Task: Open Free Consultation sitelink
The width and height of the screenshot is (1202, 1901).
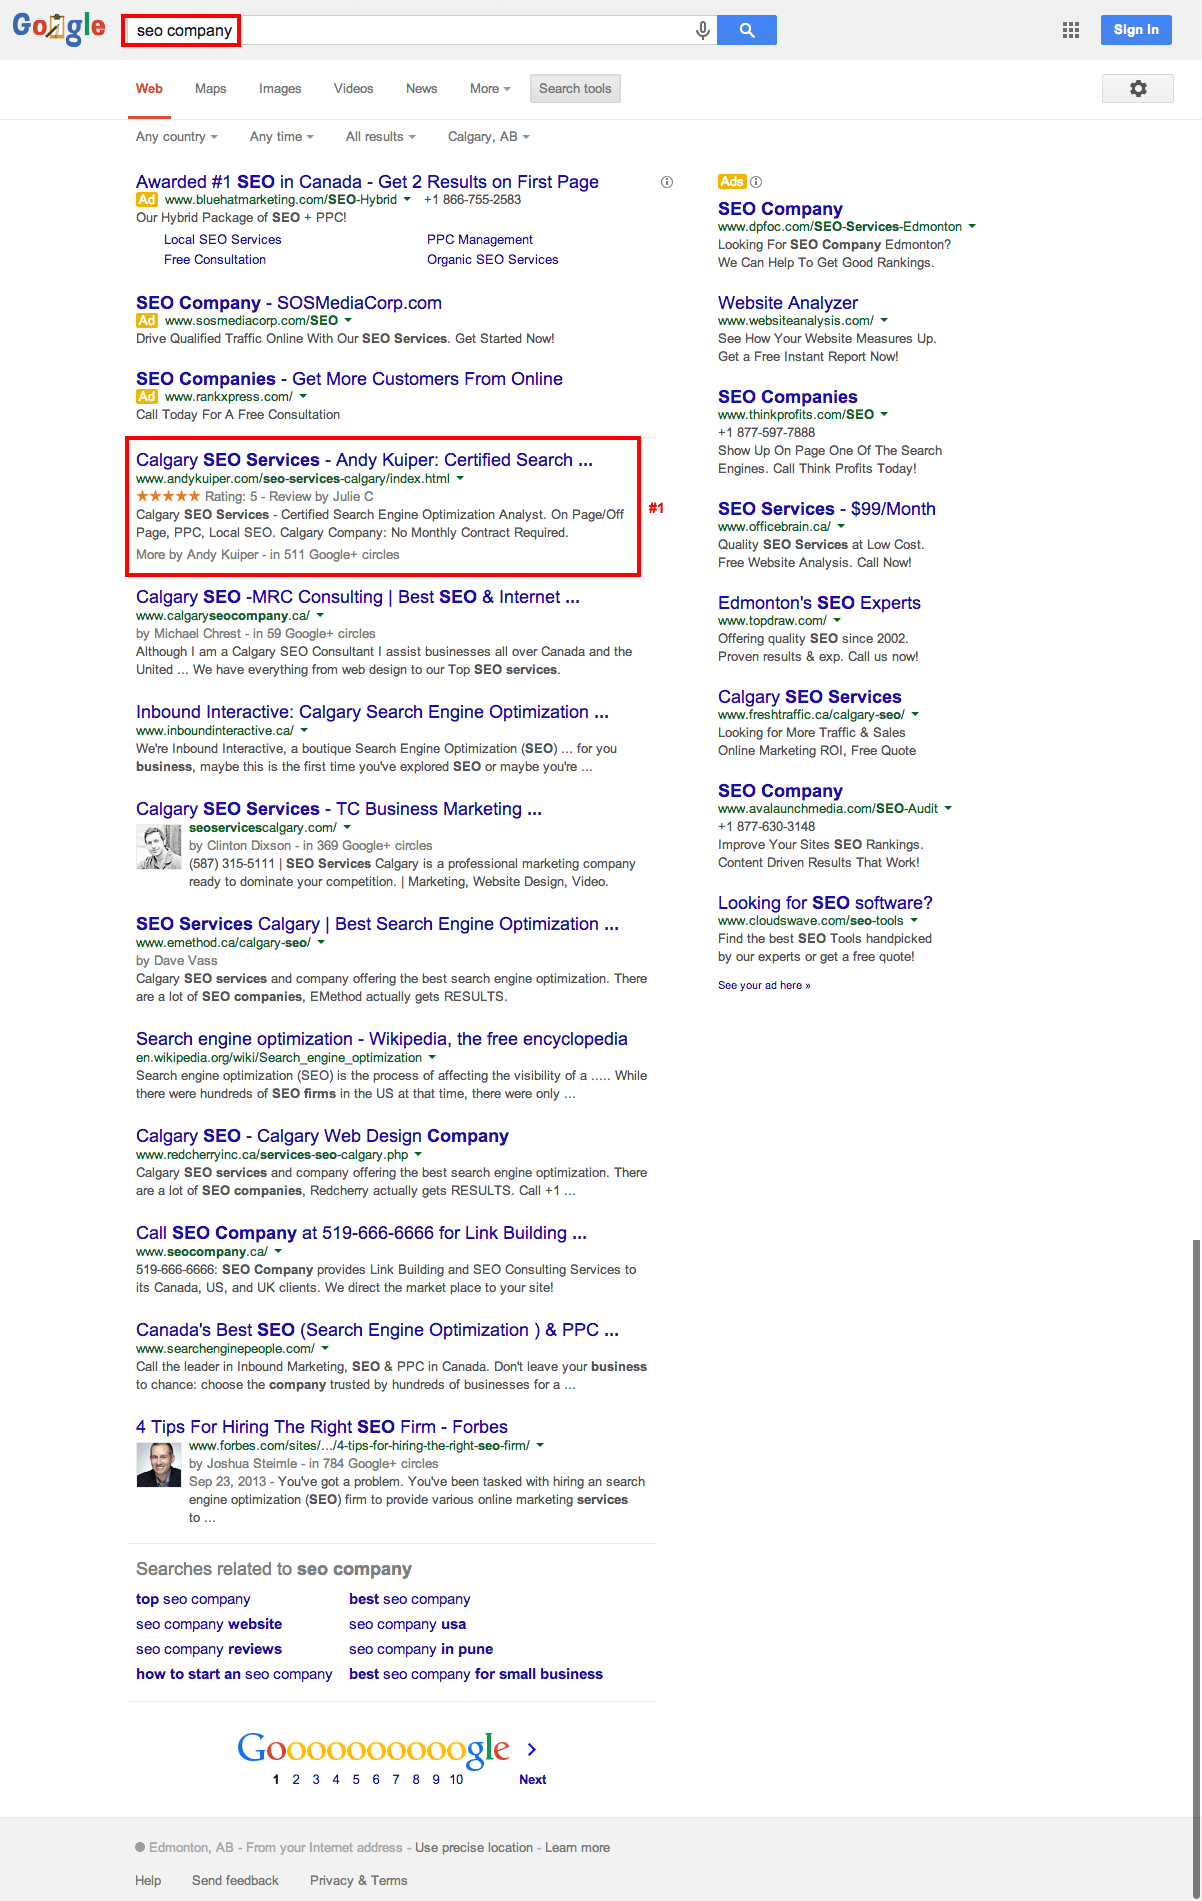Action: pos(215,260)
